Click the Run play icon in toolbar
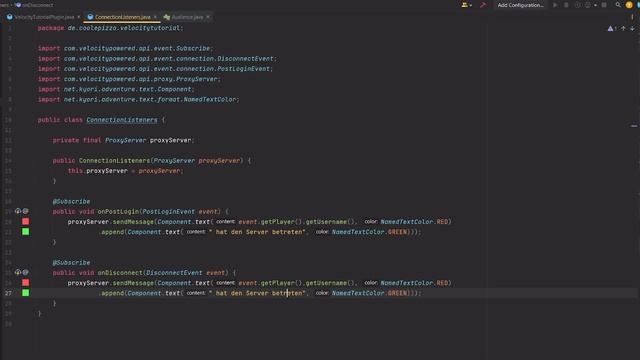Screen dimensions: 640x360 tap(555, 5)
